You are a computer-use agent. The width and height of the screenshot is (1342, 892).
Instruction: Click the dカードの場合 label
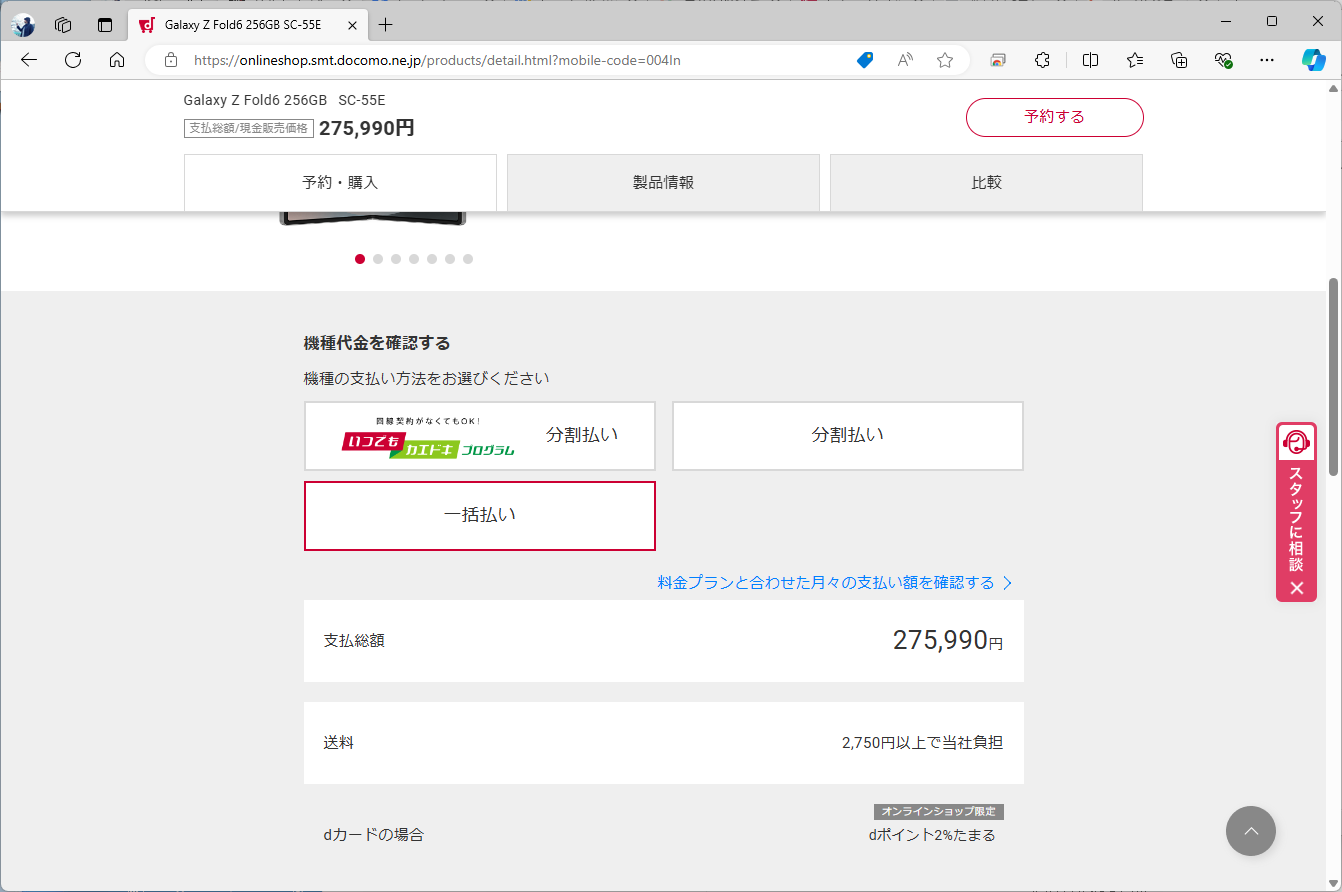tap(374, 834)
